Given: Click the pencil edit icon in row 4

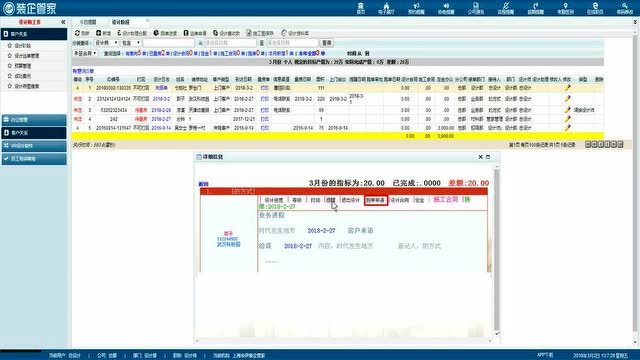Looking at the screenshot, I should click(x=567, y=119).
